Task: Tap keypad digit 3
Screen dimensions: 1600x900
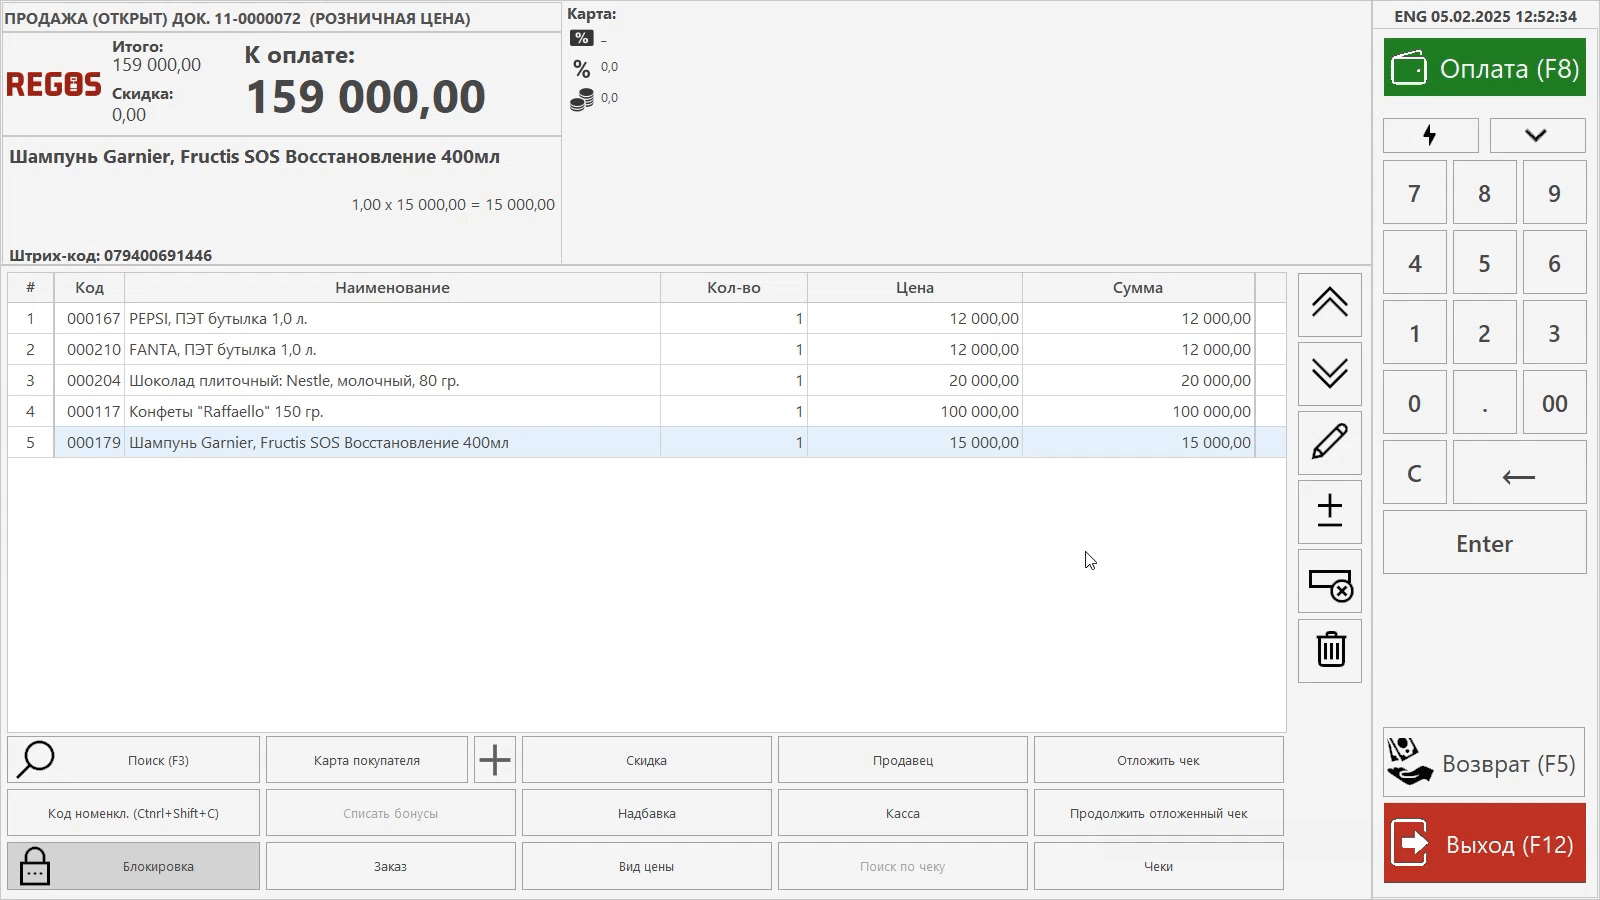Action: point(1554,333)
